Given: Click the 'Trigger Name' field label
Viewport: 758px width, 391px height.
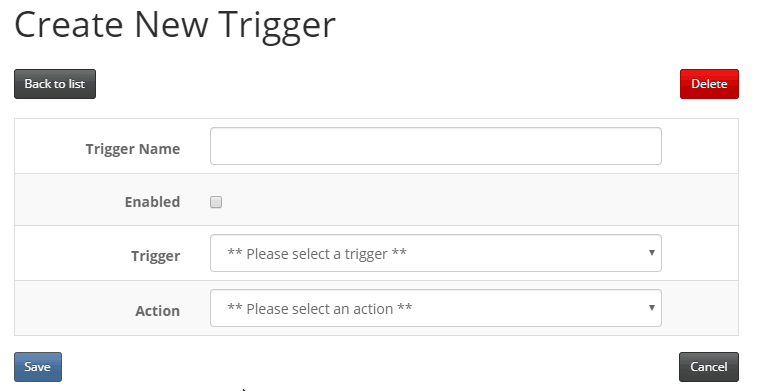Looking at the screenshot, I should [133, 149].
